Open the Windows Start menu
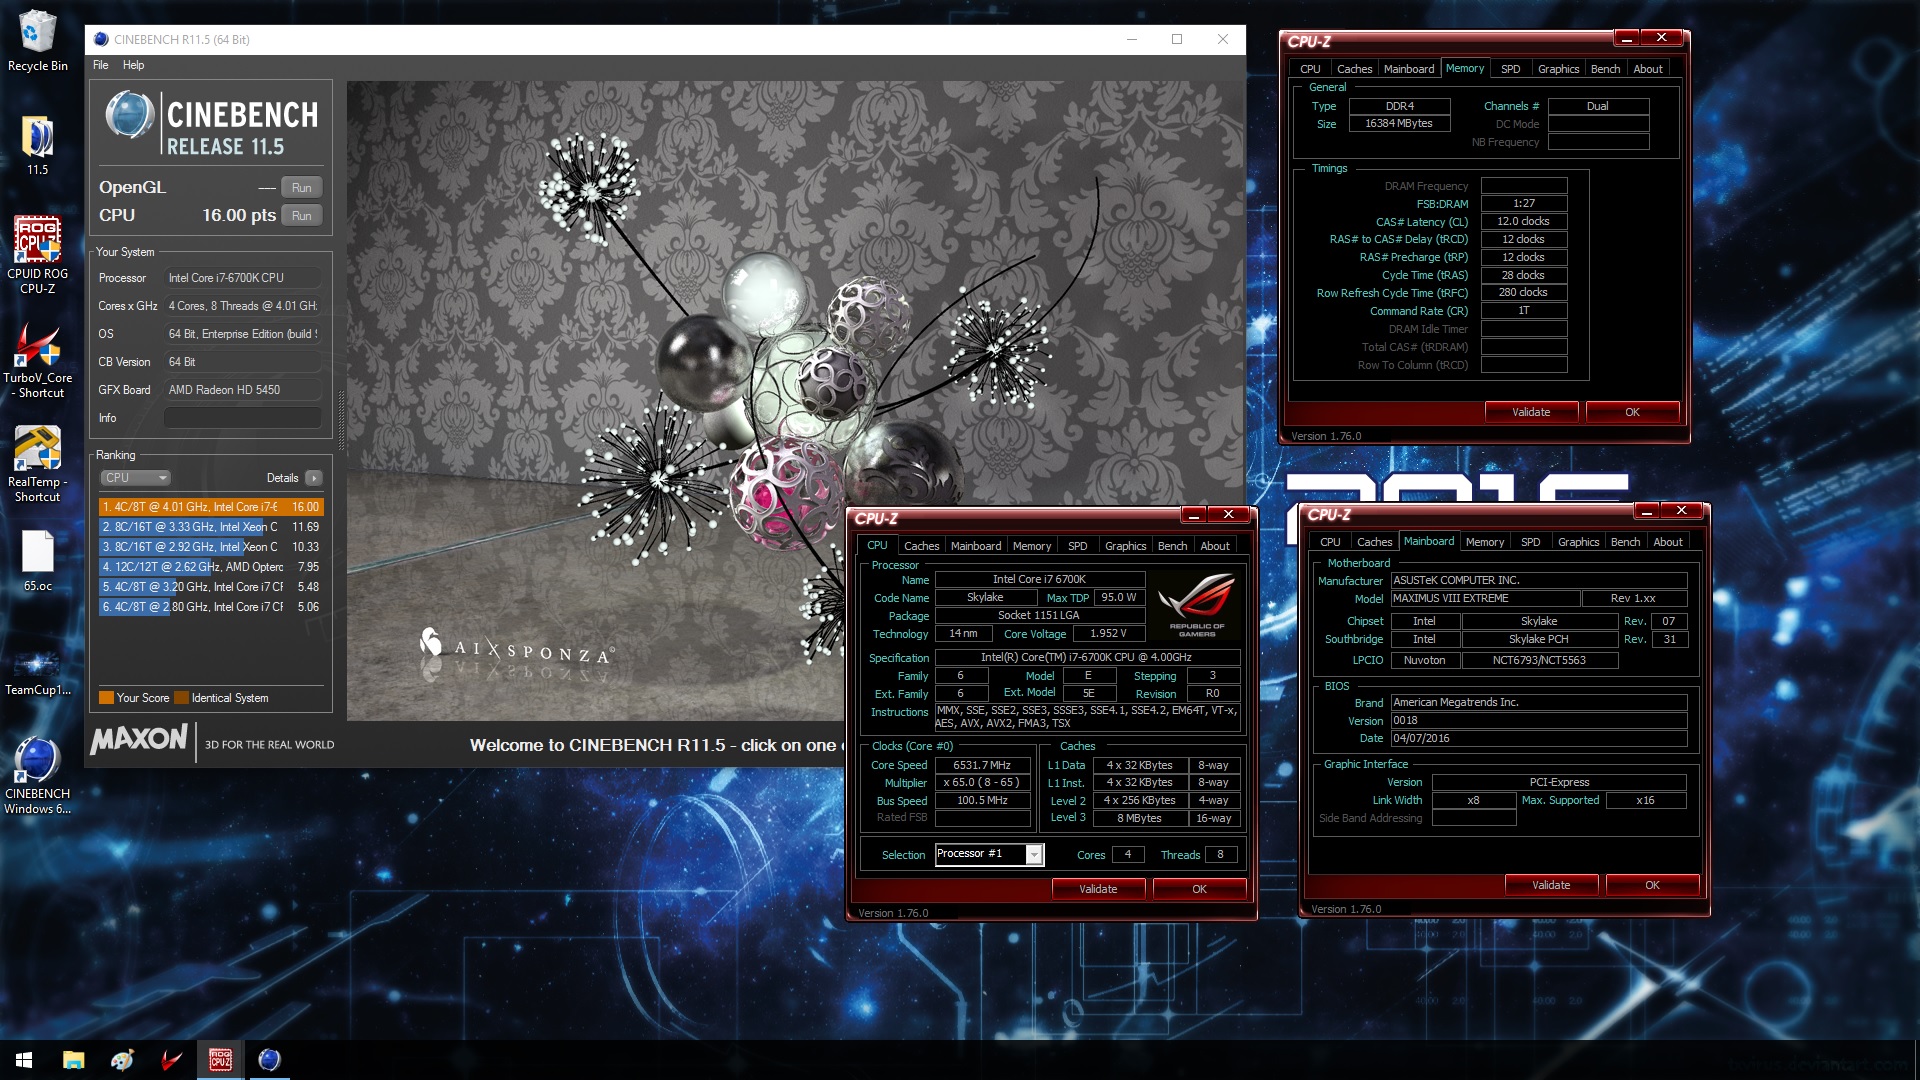This screenshot has width=1920, height=1080. [24, 1060]
